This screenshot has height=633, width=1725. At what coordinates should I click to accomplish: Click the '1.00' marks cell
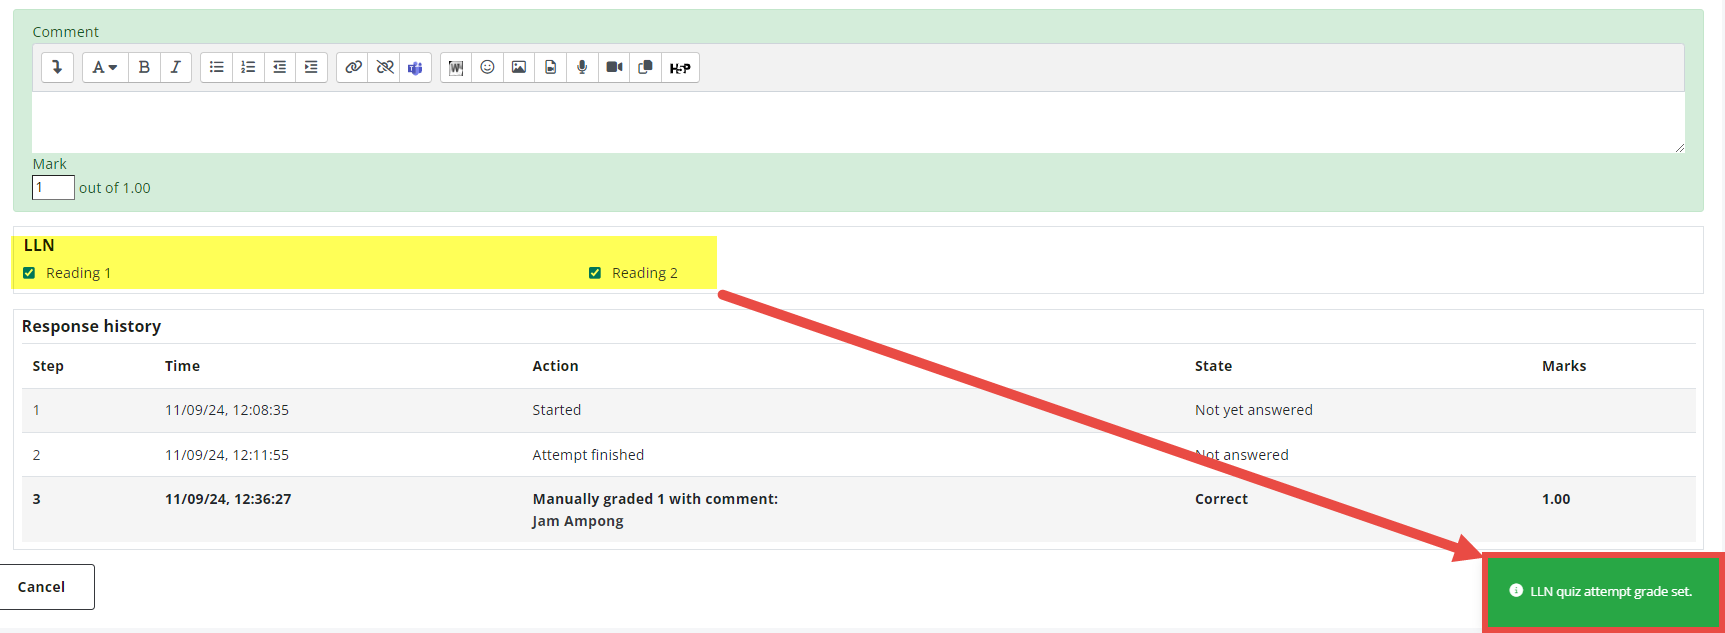click(x=1556, y=499)
